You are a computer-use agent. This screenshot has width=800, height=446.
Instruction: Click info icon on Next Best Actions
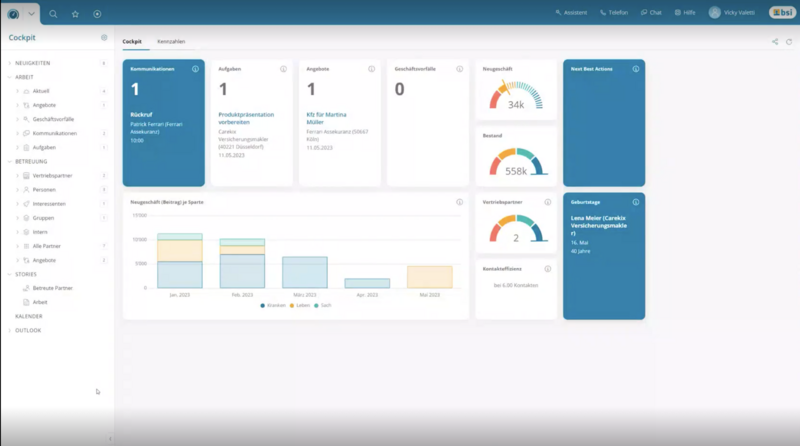click(636, 69)
